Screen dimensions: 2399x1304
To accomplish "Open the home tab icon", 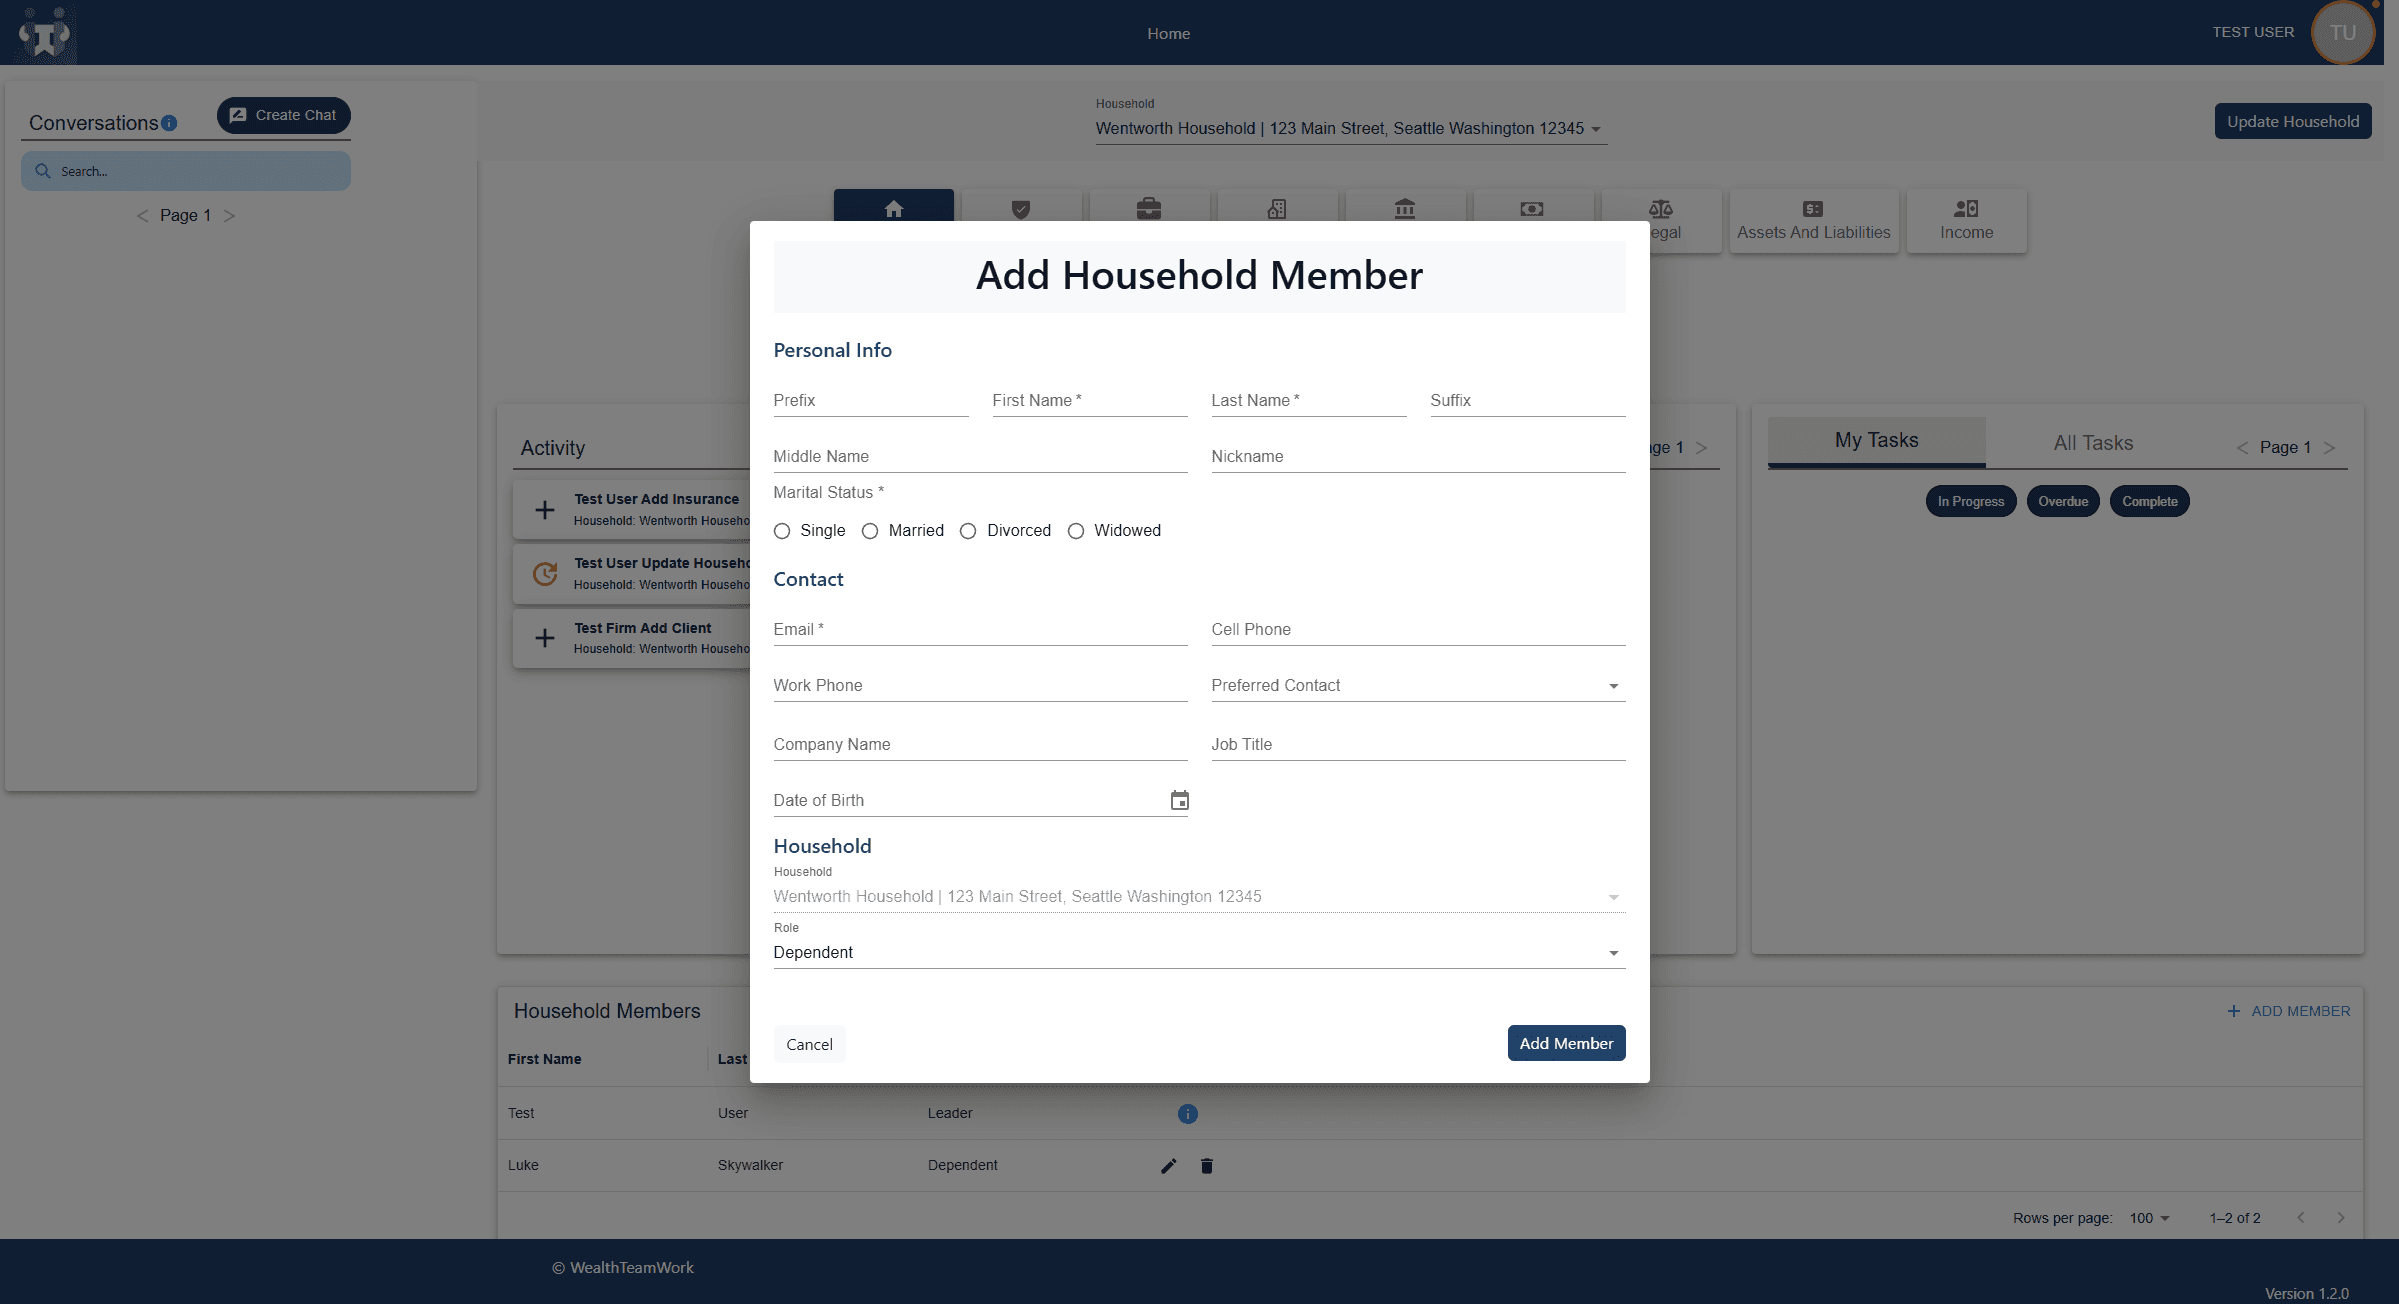I will pyautogui.click(x=894, y=208).
